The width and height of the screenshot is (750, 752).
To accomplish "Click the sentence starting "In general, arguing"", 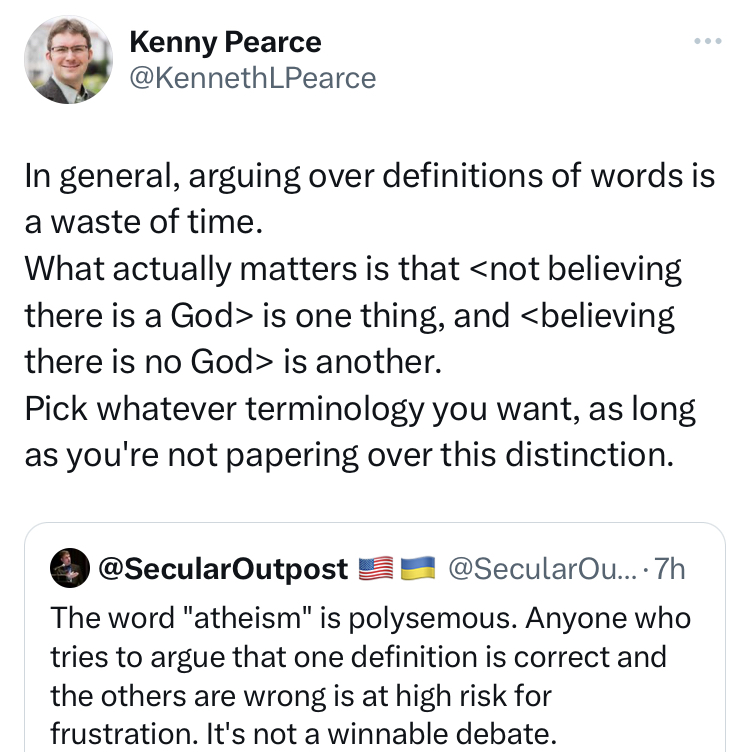I will (x=370, y=175).
